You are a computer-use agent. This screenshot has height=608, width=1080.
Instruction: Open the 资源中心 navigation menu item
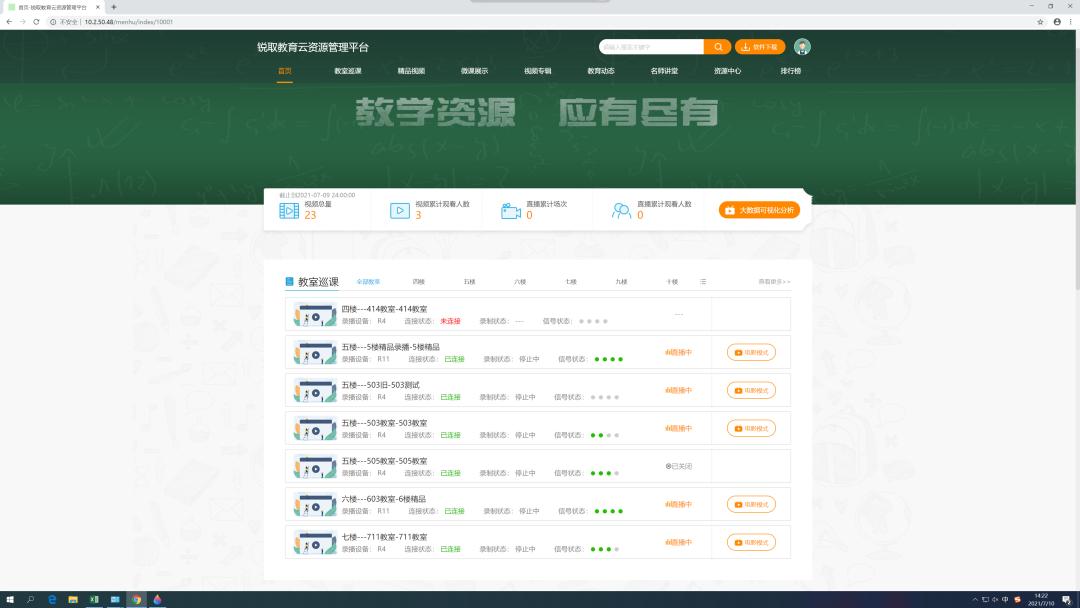click(x=727, y=71)
